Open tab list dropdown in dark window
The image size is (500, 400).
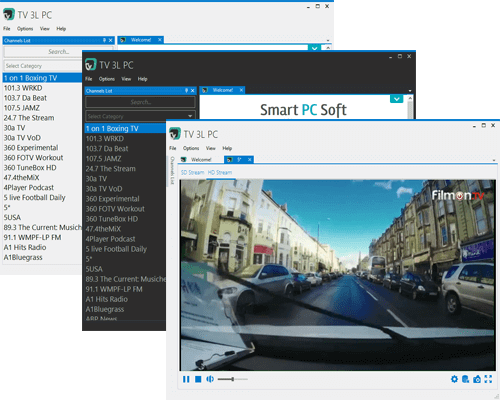410,91
